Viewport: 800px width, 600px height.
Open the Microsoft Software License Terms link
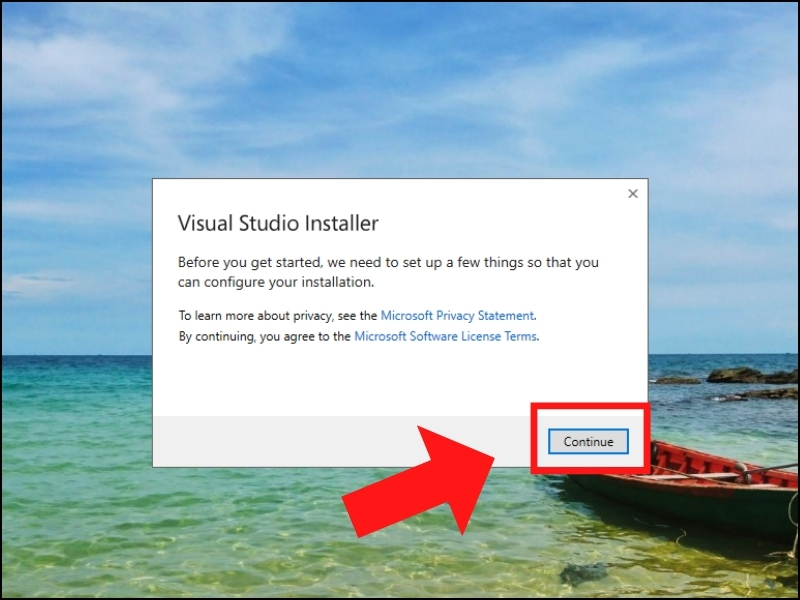coord(445,336)
